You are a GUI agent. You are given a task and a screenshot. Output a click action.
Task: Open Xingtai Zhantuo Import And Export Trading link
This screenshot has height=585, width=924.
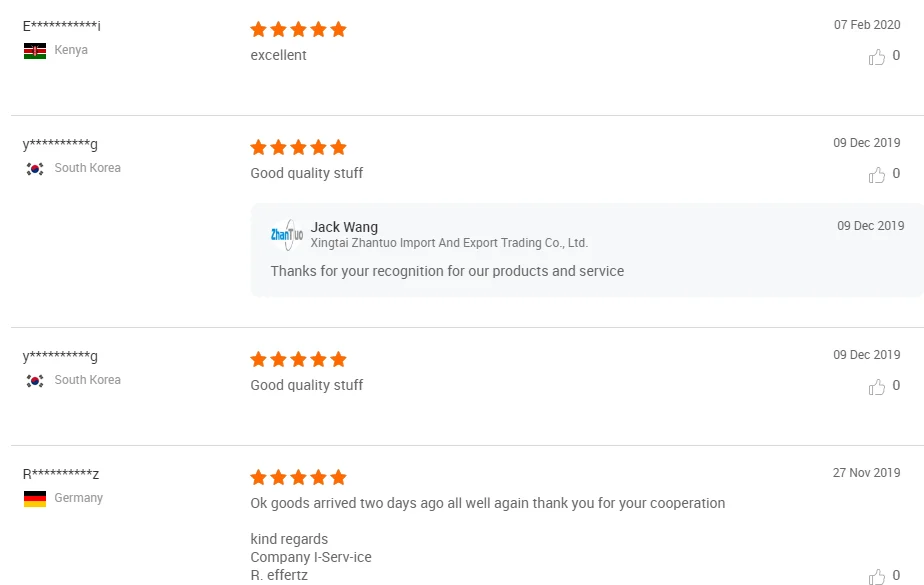click(x=449, y=243)
